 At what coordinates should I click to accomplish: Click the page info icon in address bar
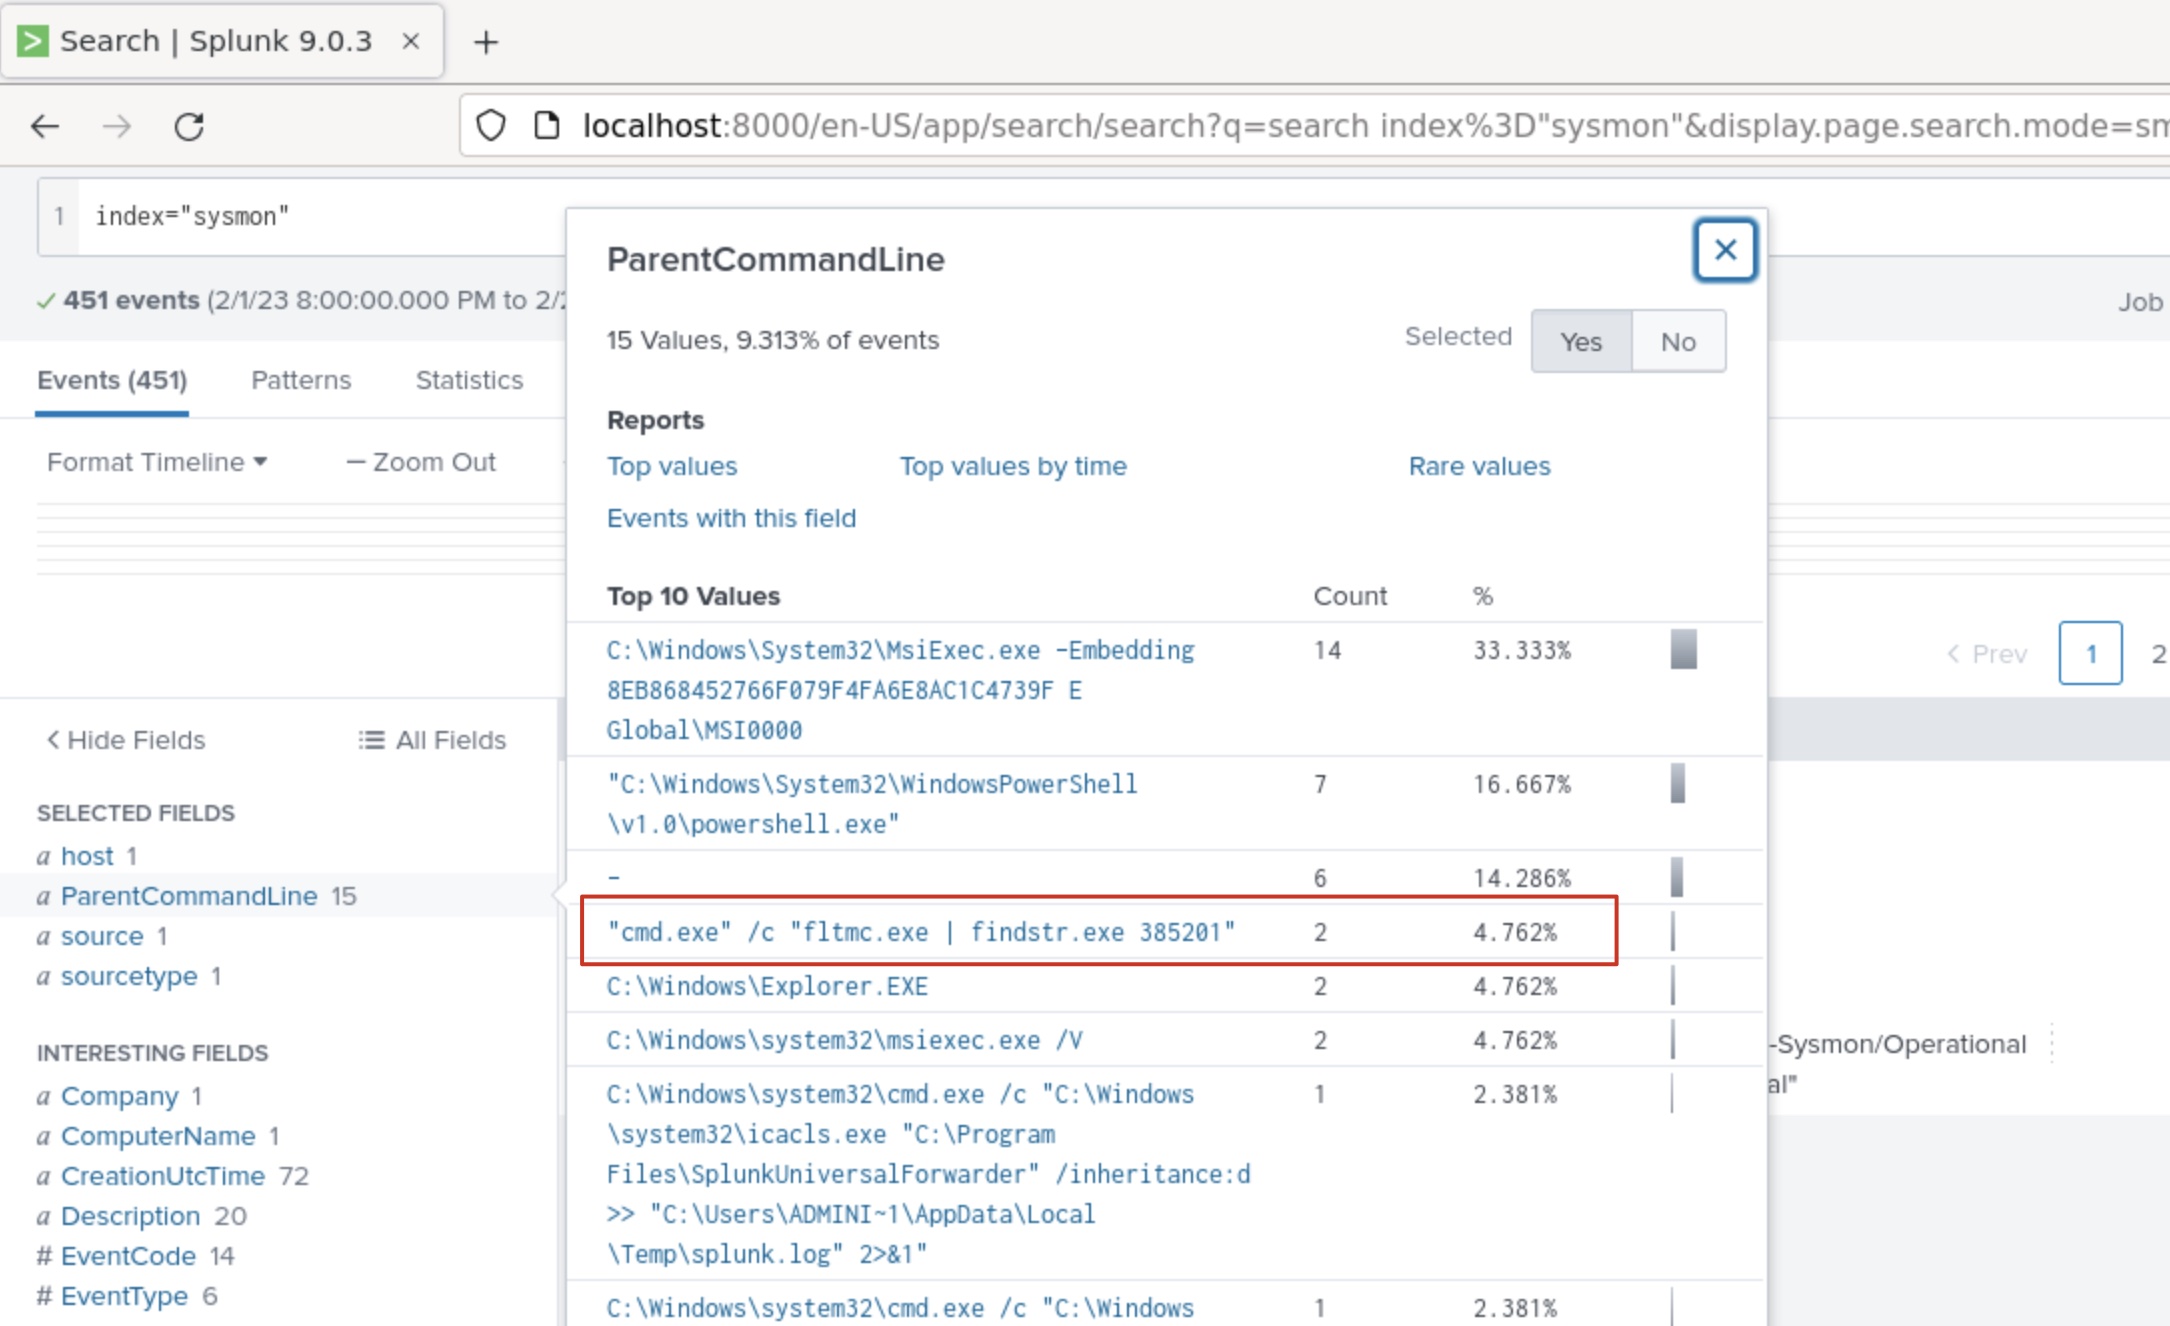pos(547,126)
